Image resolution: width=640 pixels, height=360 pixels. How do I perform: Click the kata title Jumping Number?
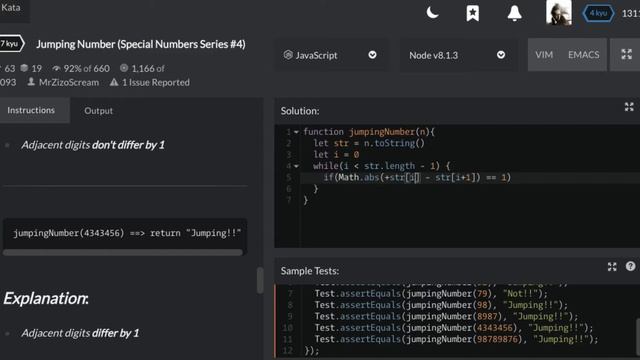(140, 44)
